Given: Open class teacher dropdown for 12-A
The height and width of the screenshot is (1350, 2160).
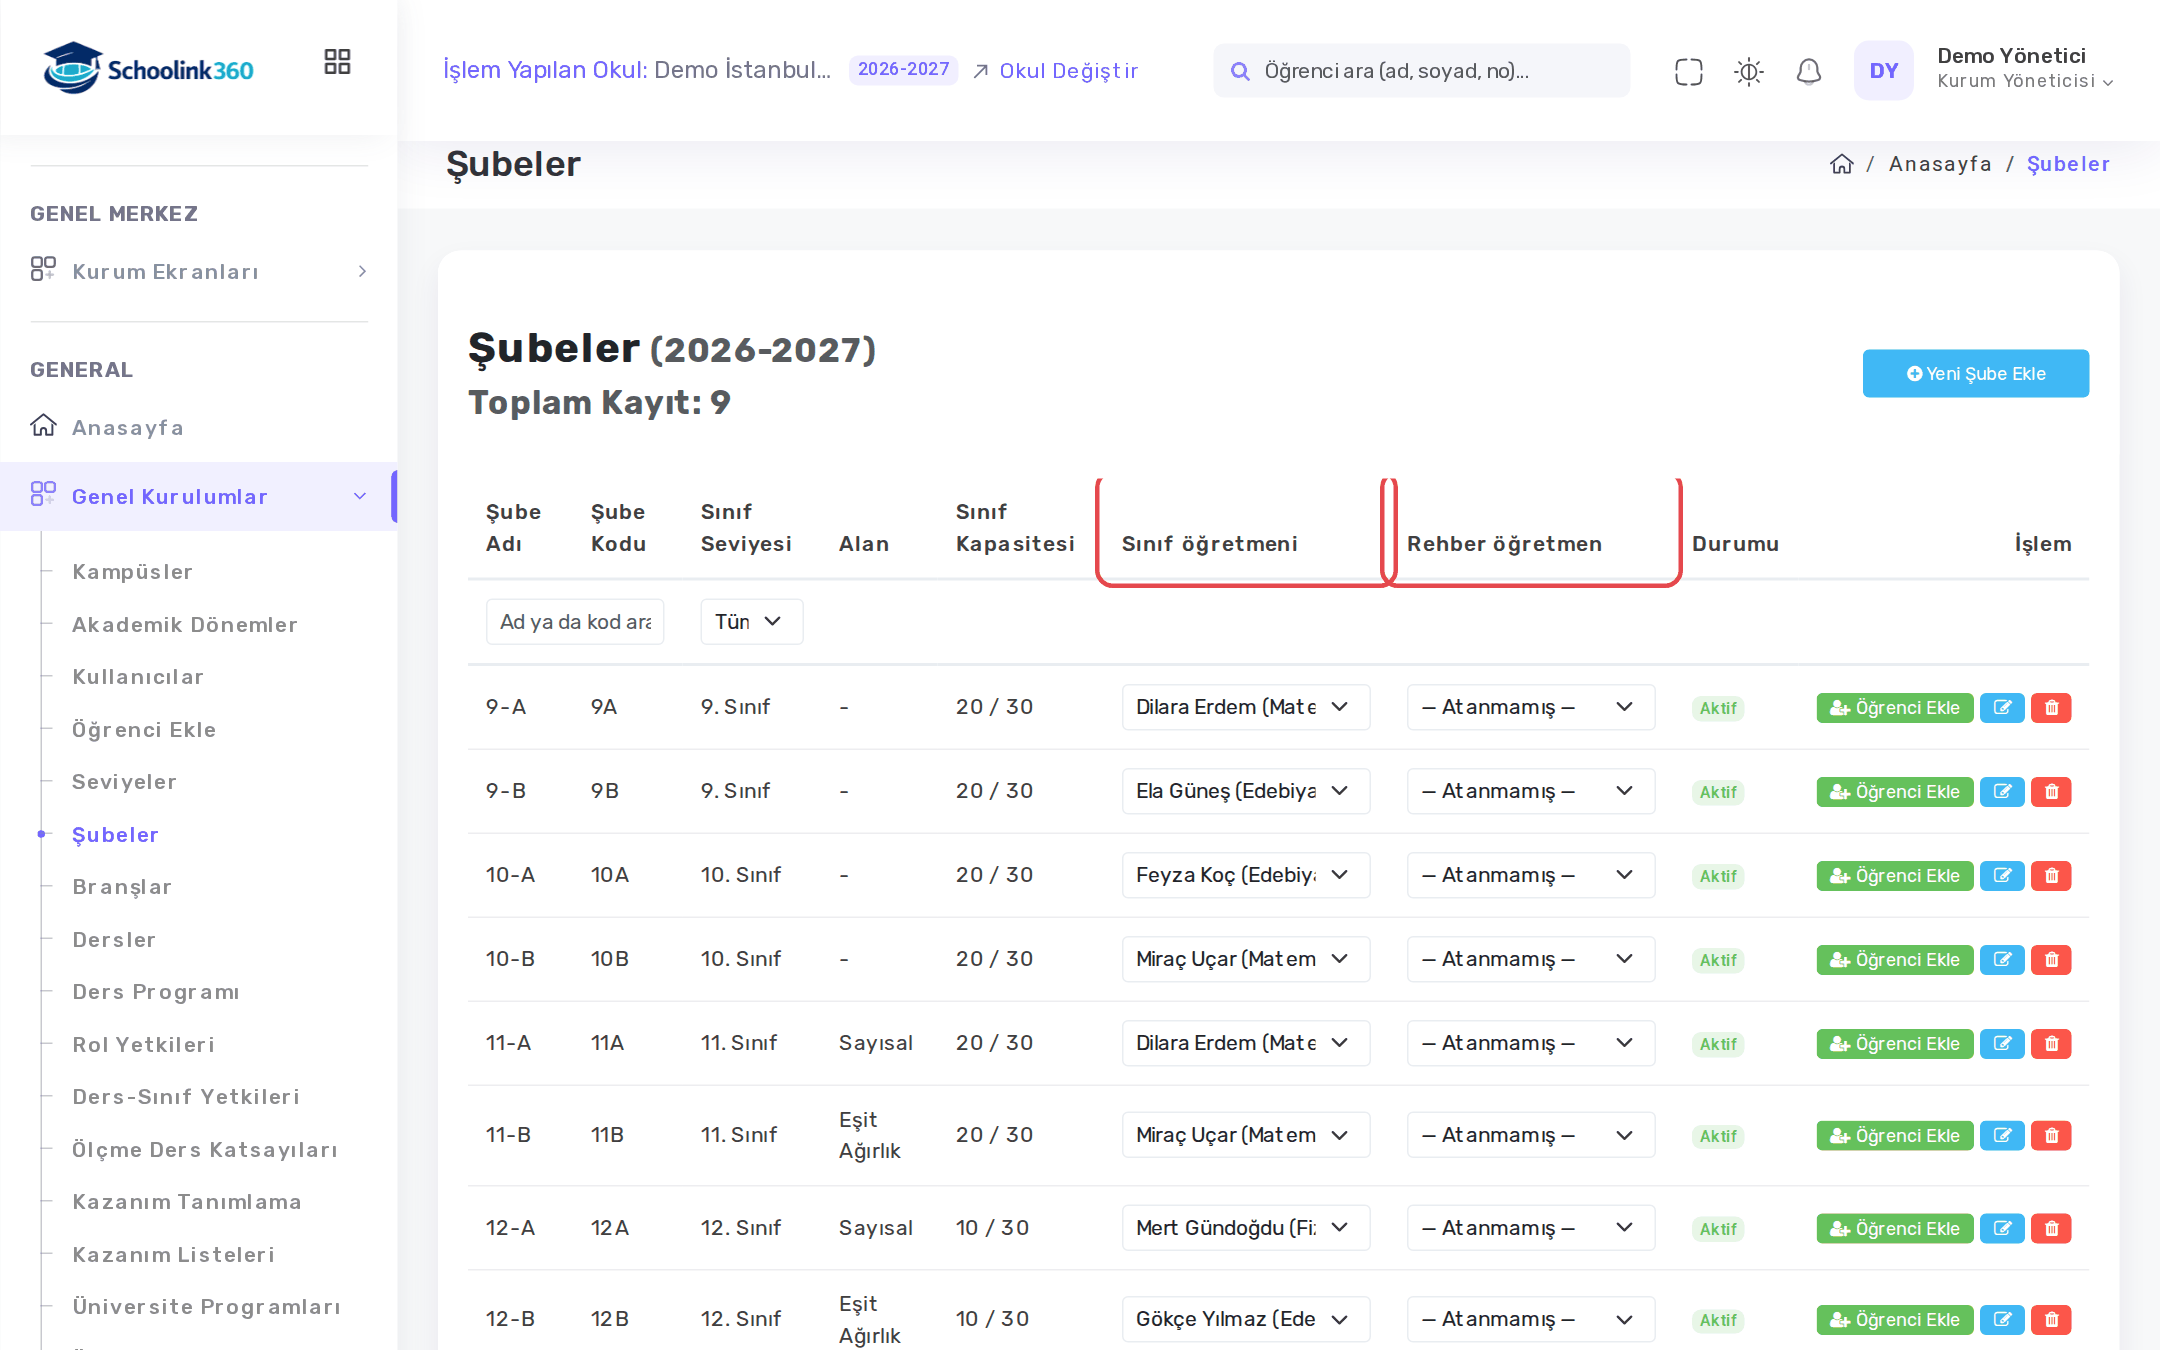Looking at the screenshot, I should pyautogui.click(x=1245, y=1228).
